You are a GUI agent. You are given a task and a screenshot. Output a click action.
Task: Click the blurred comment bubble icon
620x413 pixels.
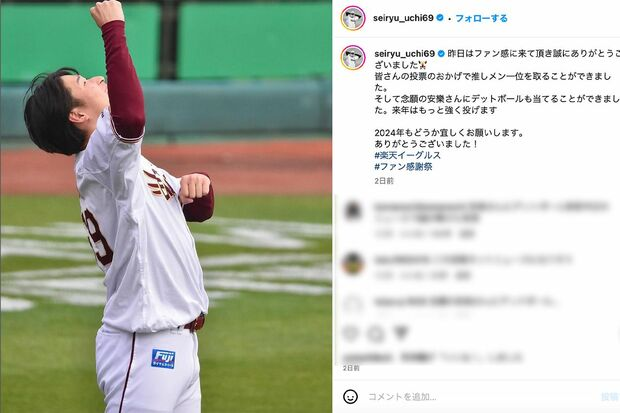tap(375, 334)
